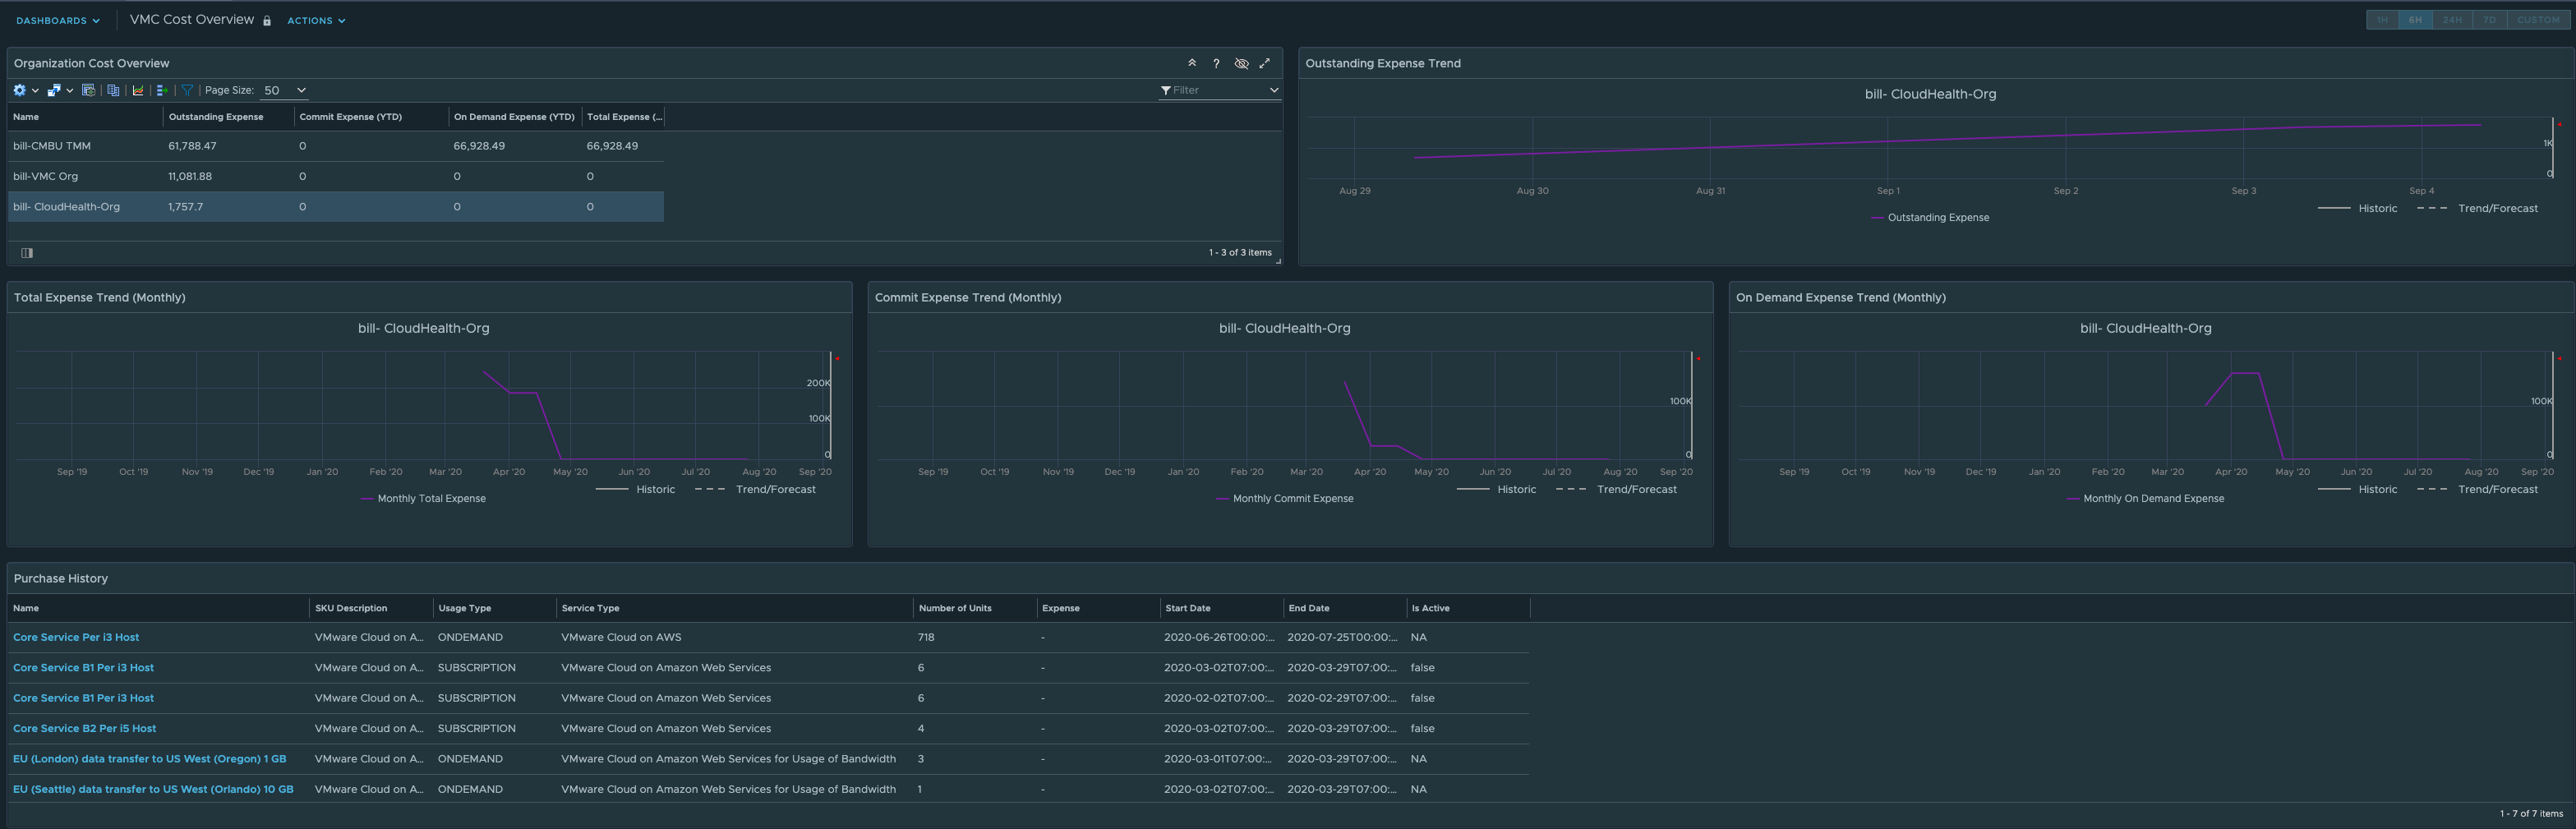Toggle the hide toolbar eye icon

pyautogui.click(x=1241, y=63)
